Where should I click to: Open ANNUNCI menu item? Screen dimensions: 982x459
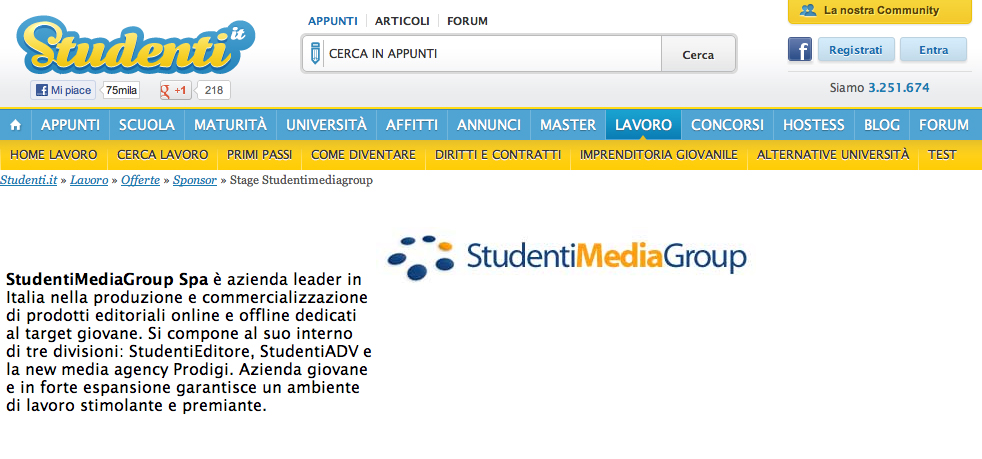click(x=488, y=125)
